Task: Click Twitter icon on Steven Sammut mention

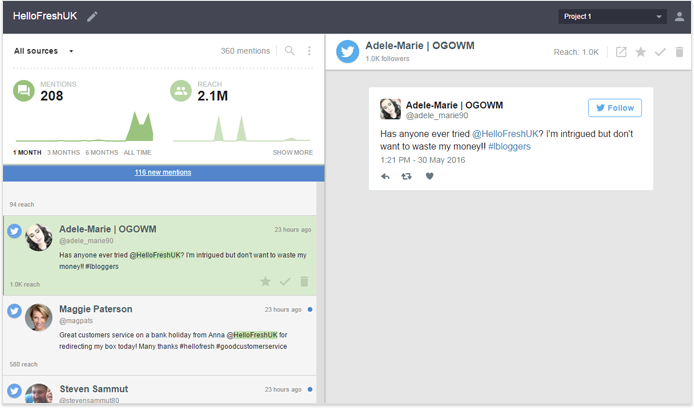Action: 14,391
